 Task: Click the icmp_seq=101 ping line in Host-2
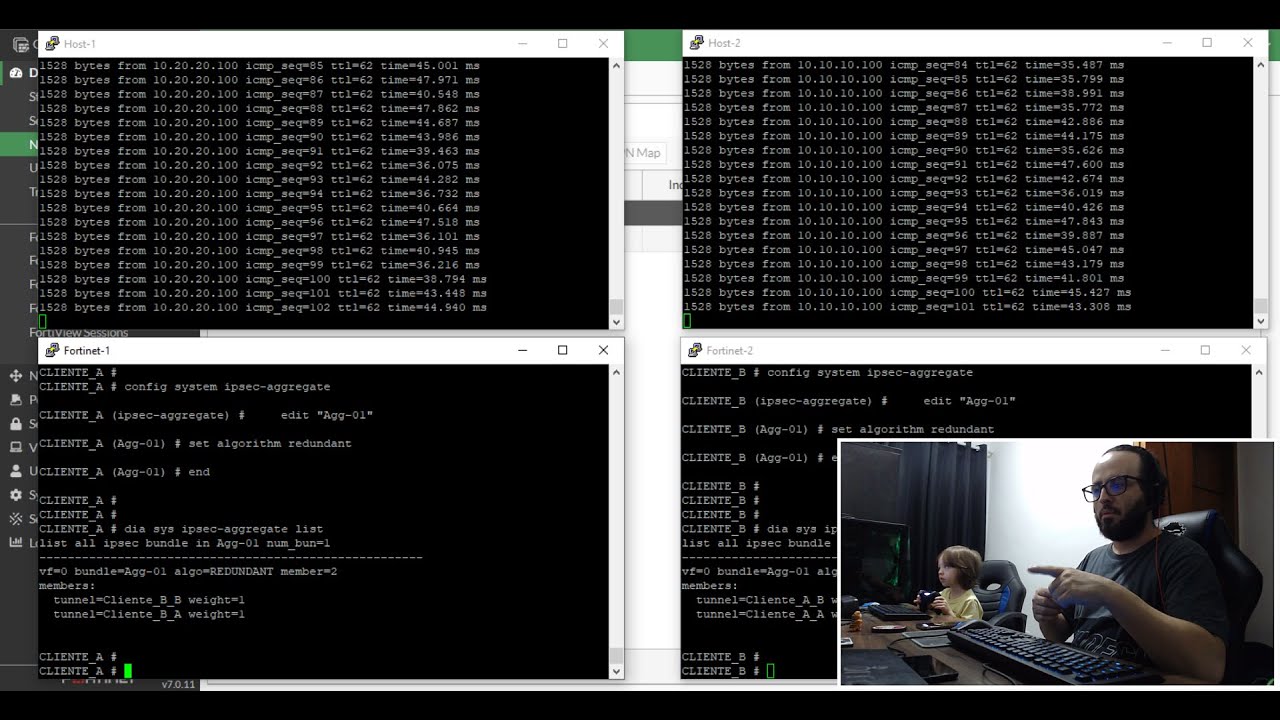[907, 307]
